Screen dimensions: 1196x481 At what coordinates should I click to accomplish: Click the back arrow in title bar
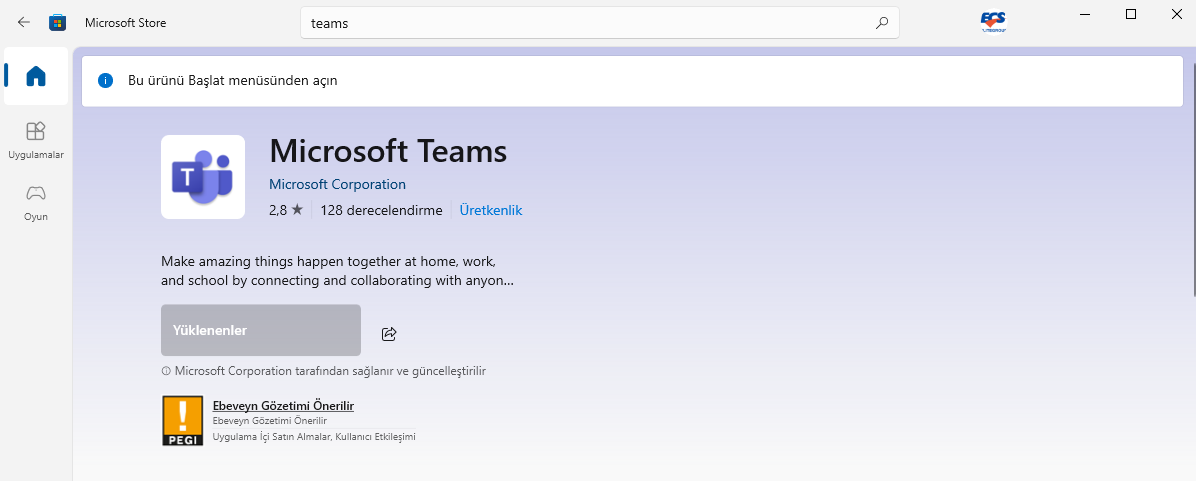point(24,22)
